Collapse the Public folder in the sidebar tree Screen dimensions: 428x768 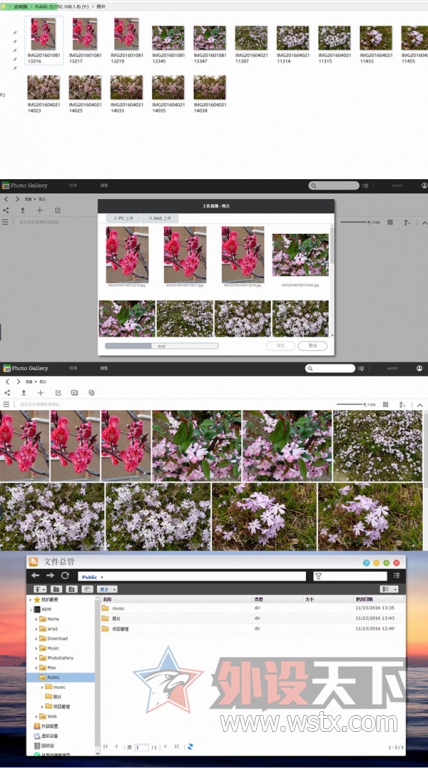(x=36, y=677)
